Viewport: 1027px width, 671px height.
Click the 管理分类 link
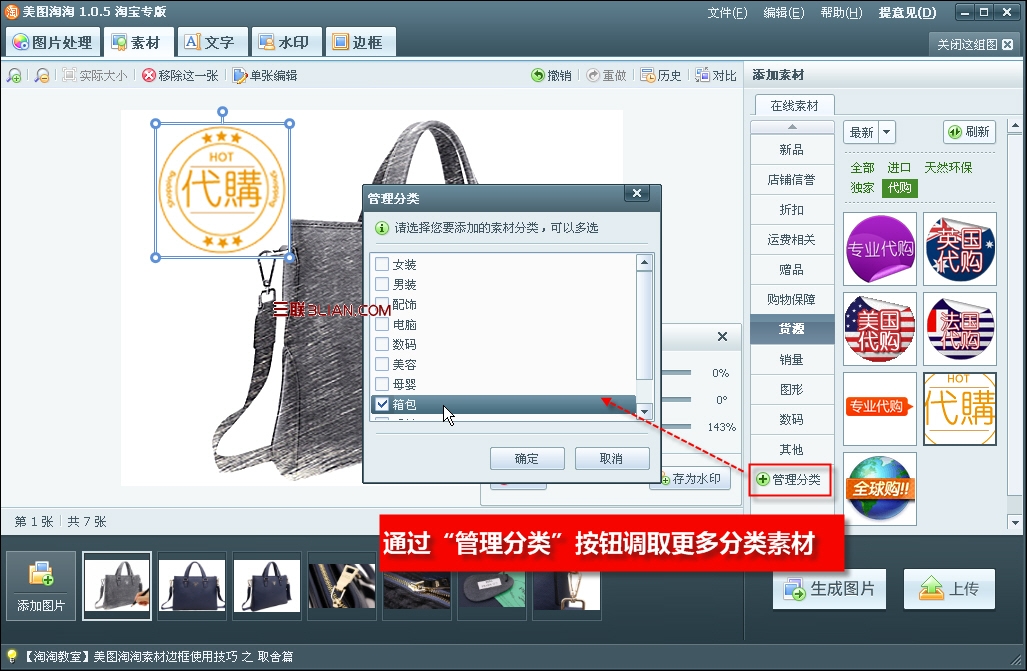click(790, 480)
